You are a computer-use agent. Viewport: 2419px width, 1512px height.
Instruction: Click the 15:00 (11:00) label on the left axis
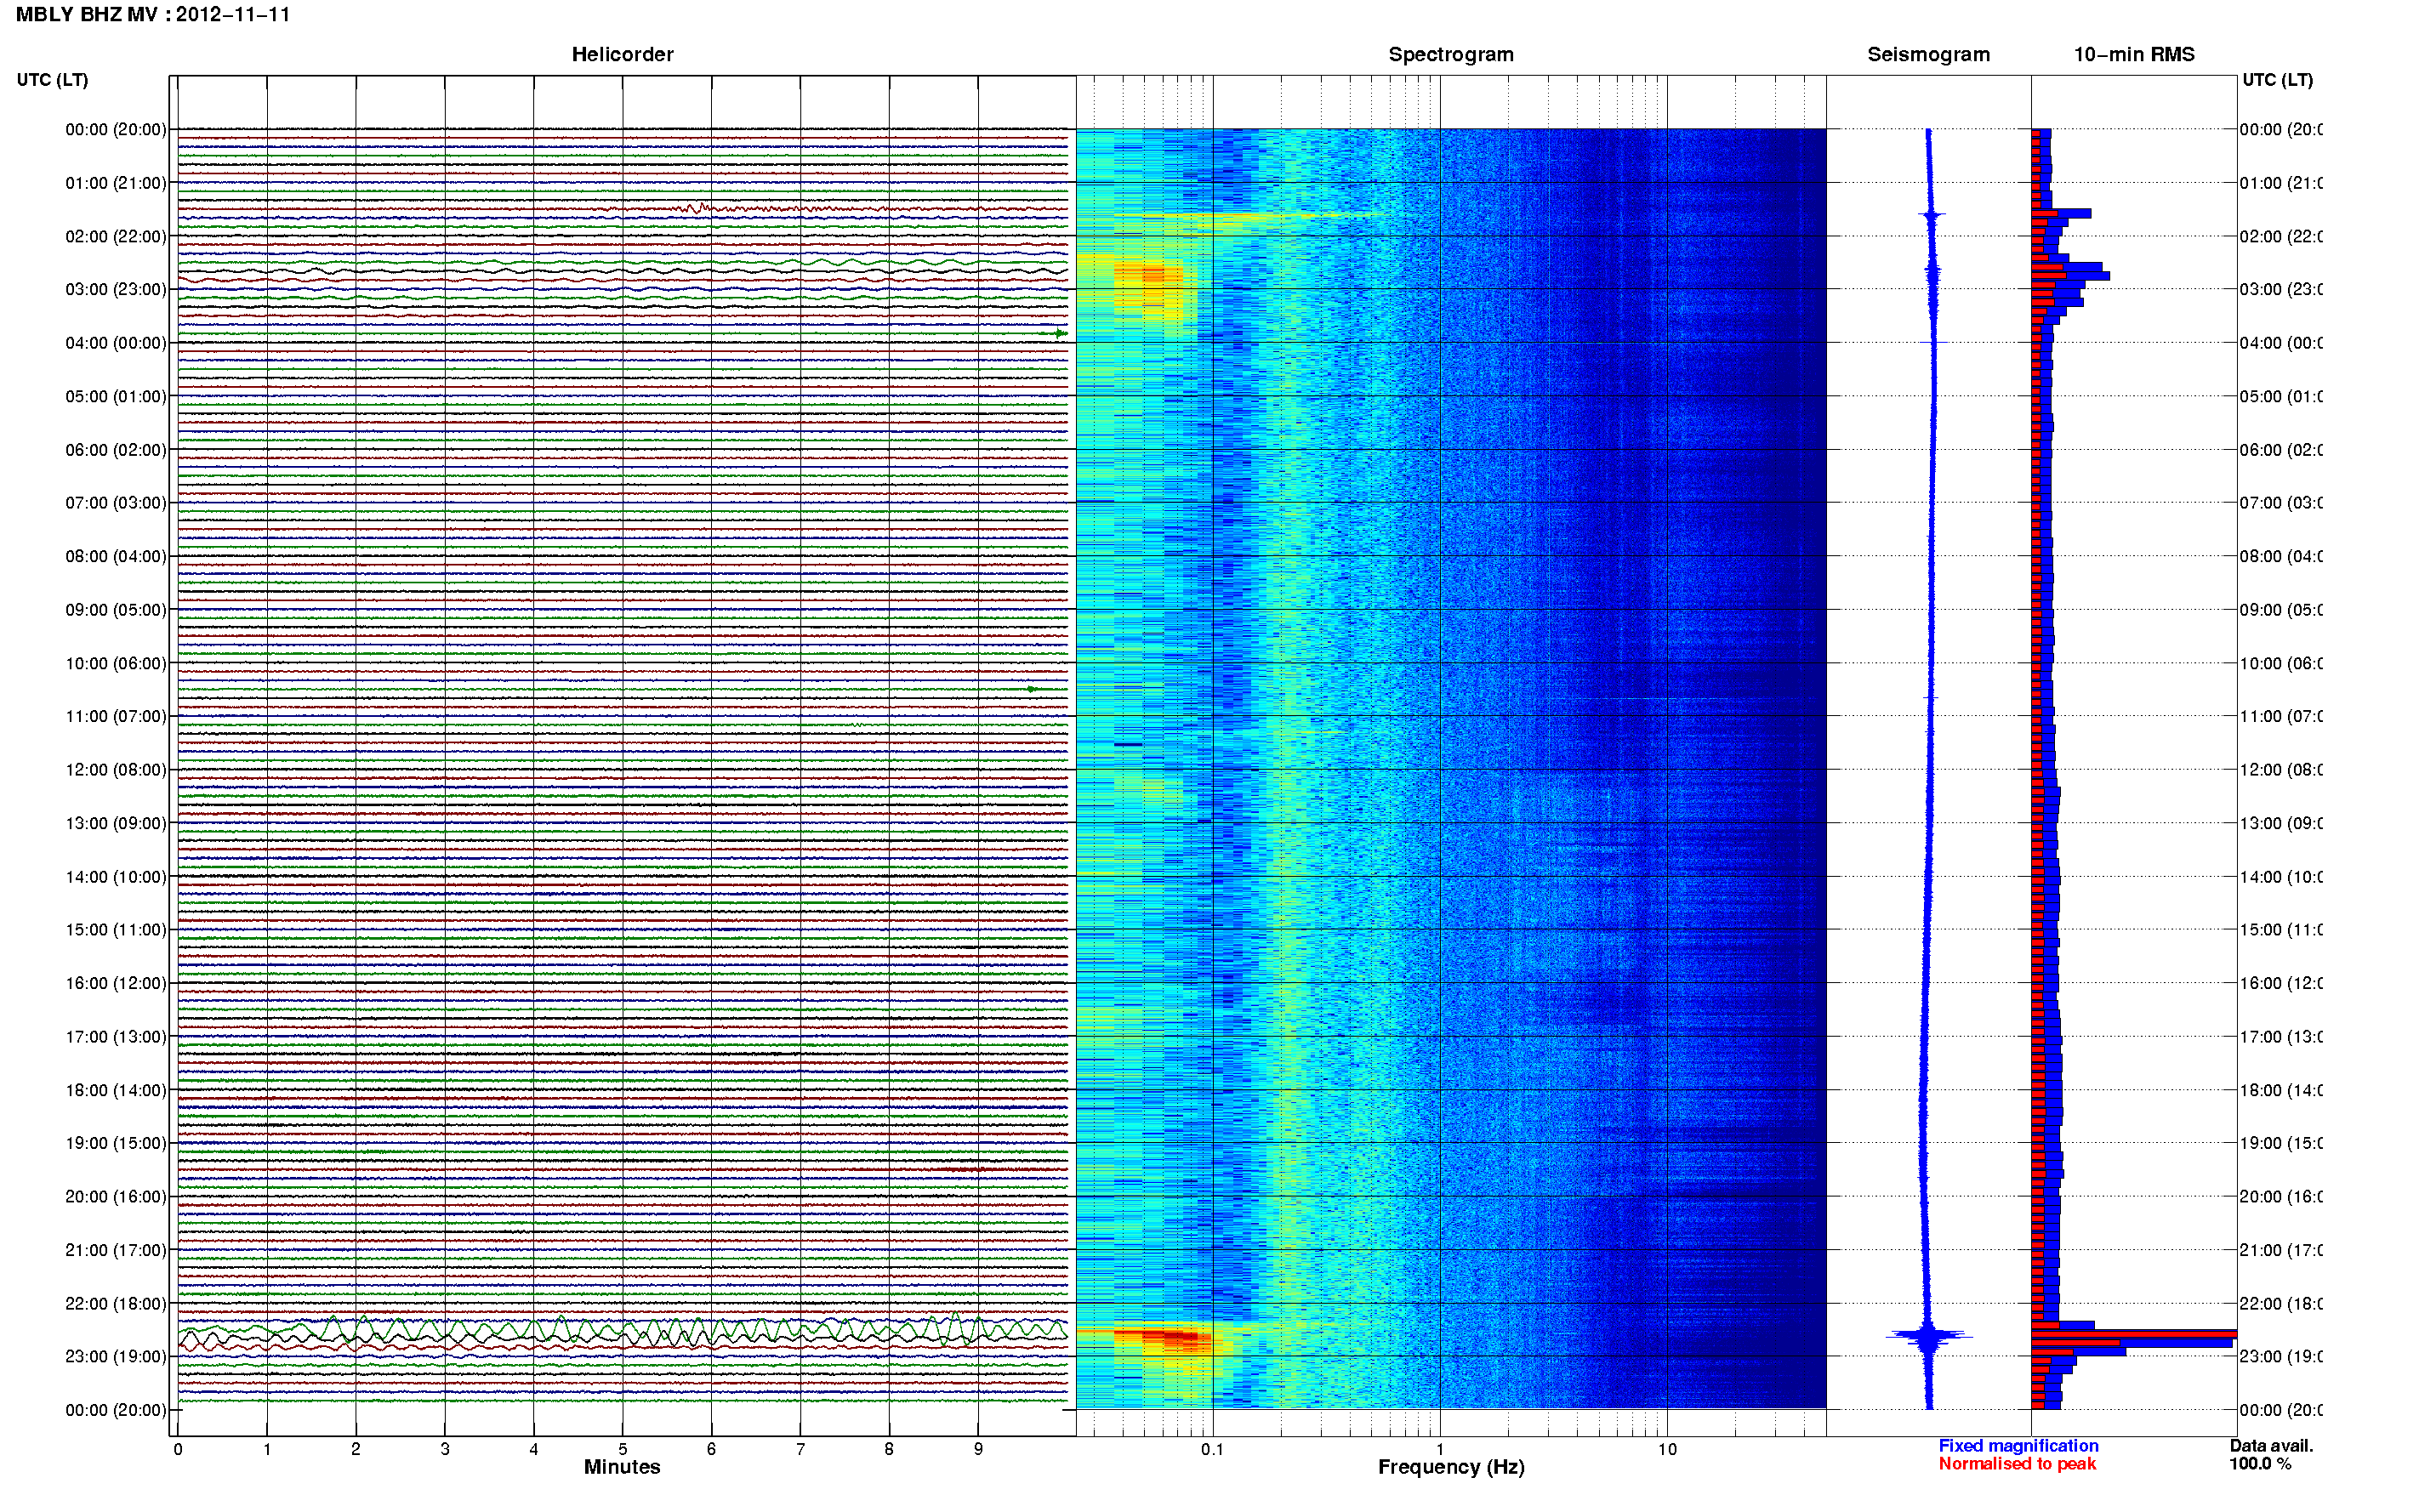(x=116, y=930)
